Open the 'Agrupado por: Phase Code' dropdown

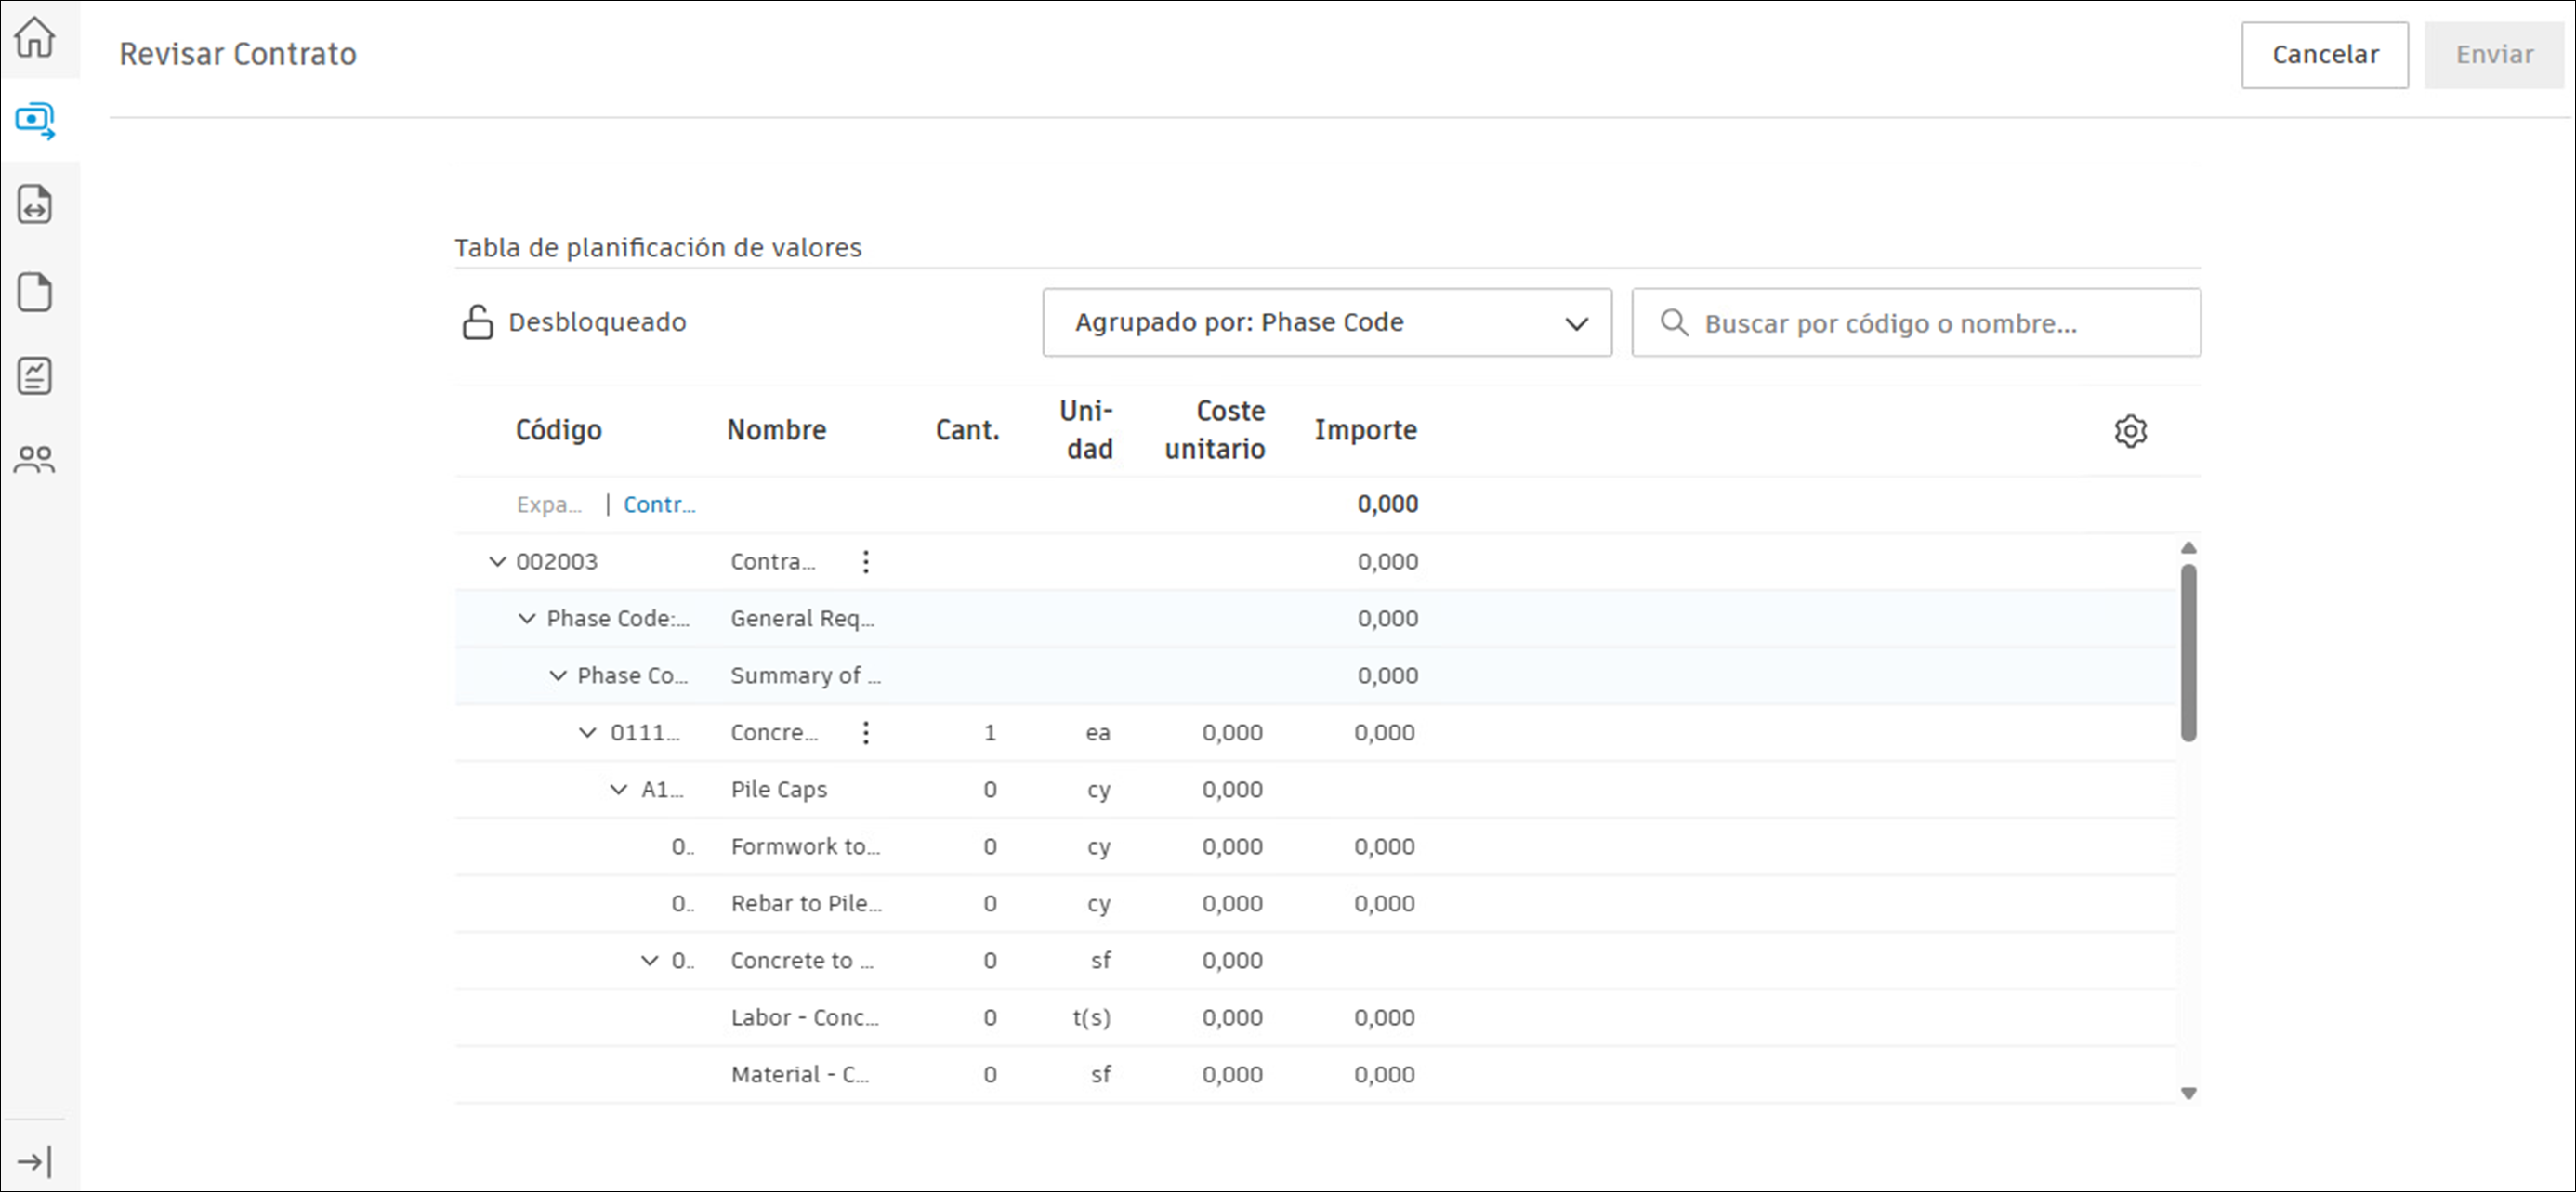point(1326,323)
